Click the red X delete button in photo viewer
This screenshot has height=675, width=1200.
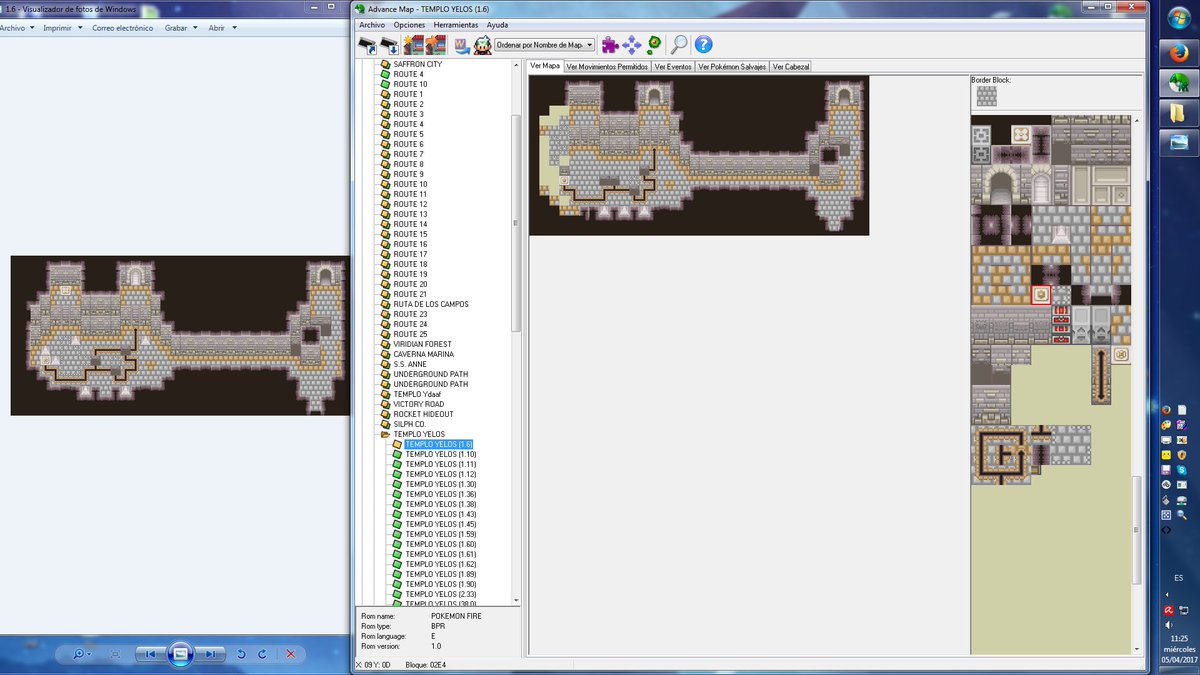tap(290, 653)
